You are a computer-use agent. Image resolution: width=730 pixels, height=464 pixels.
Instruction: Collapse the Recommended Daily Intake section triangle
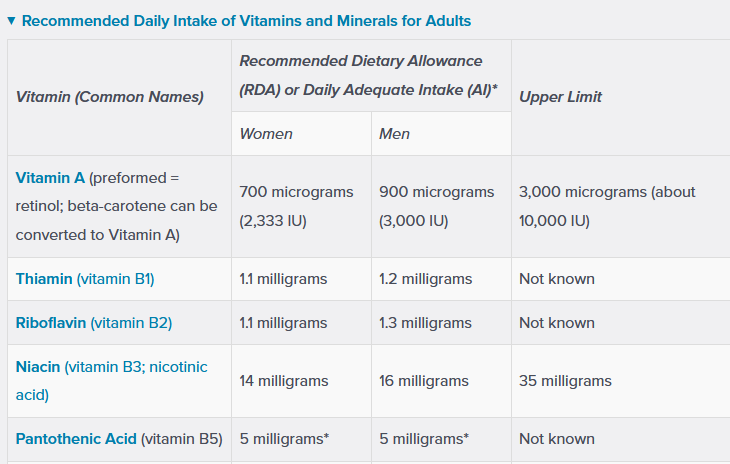12,20
